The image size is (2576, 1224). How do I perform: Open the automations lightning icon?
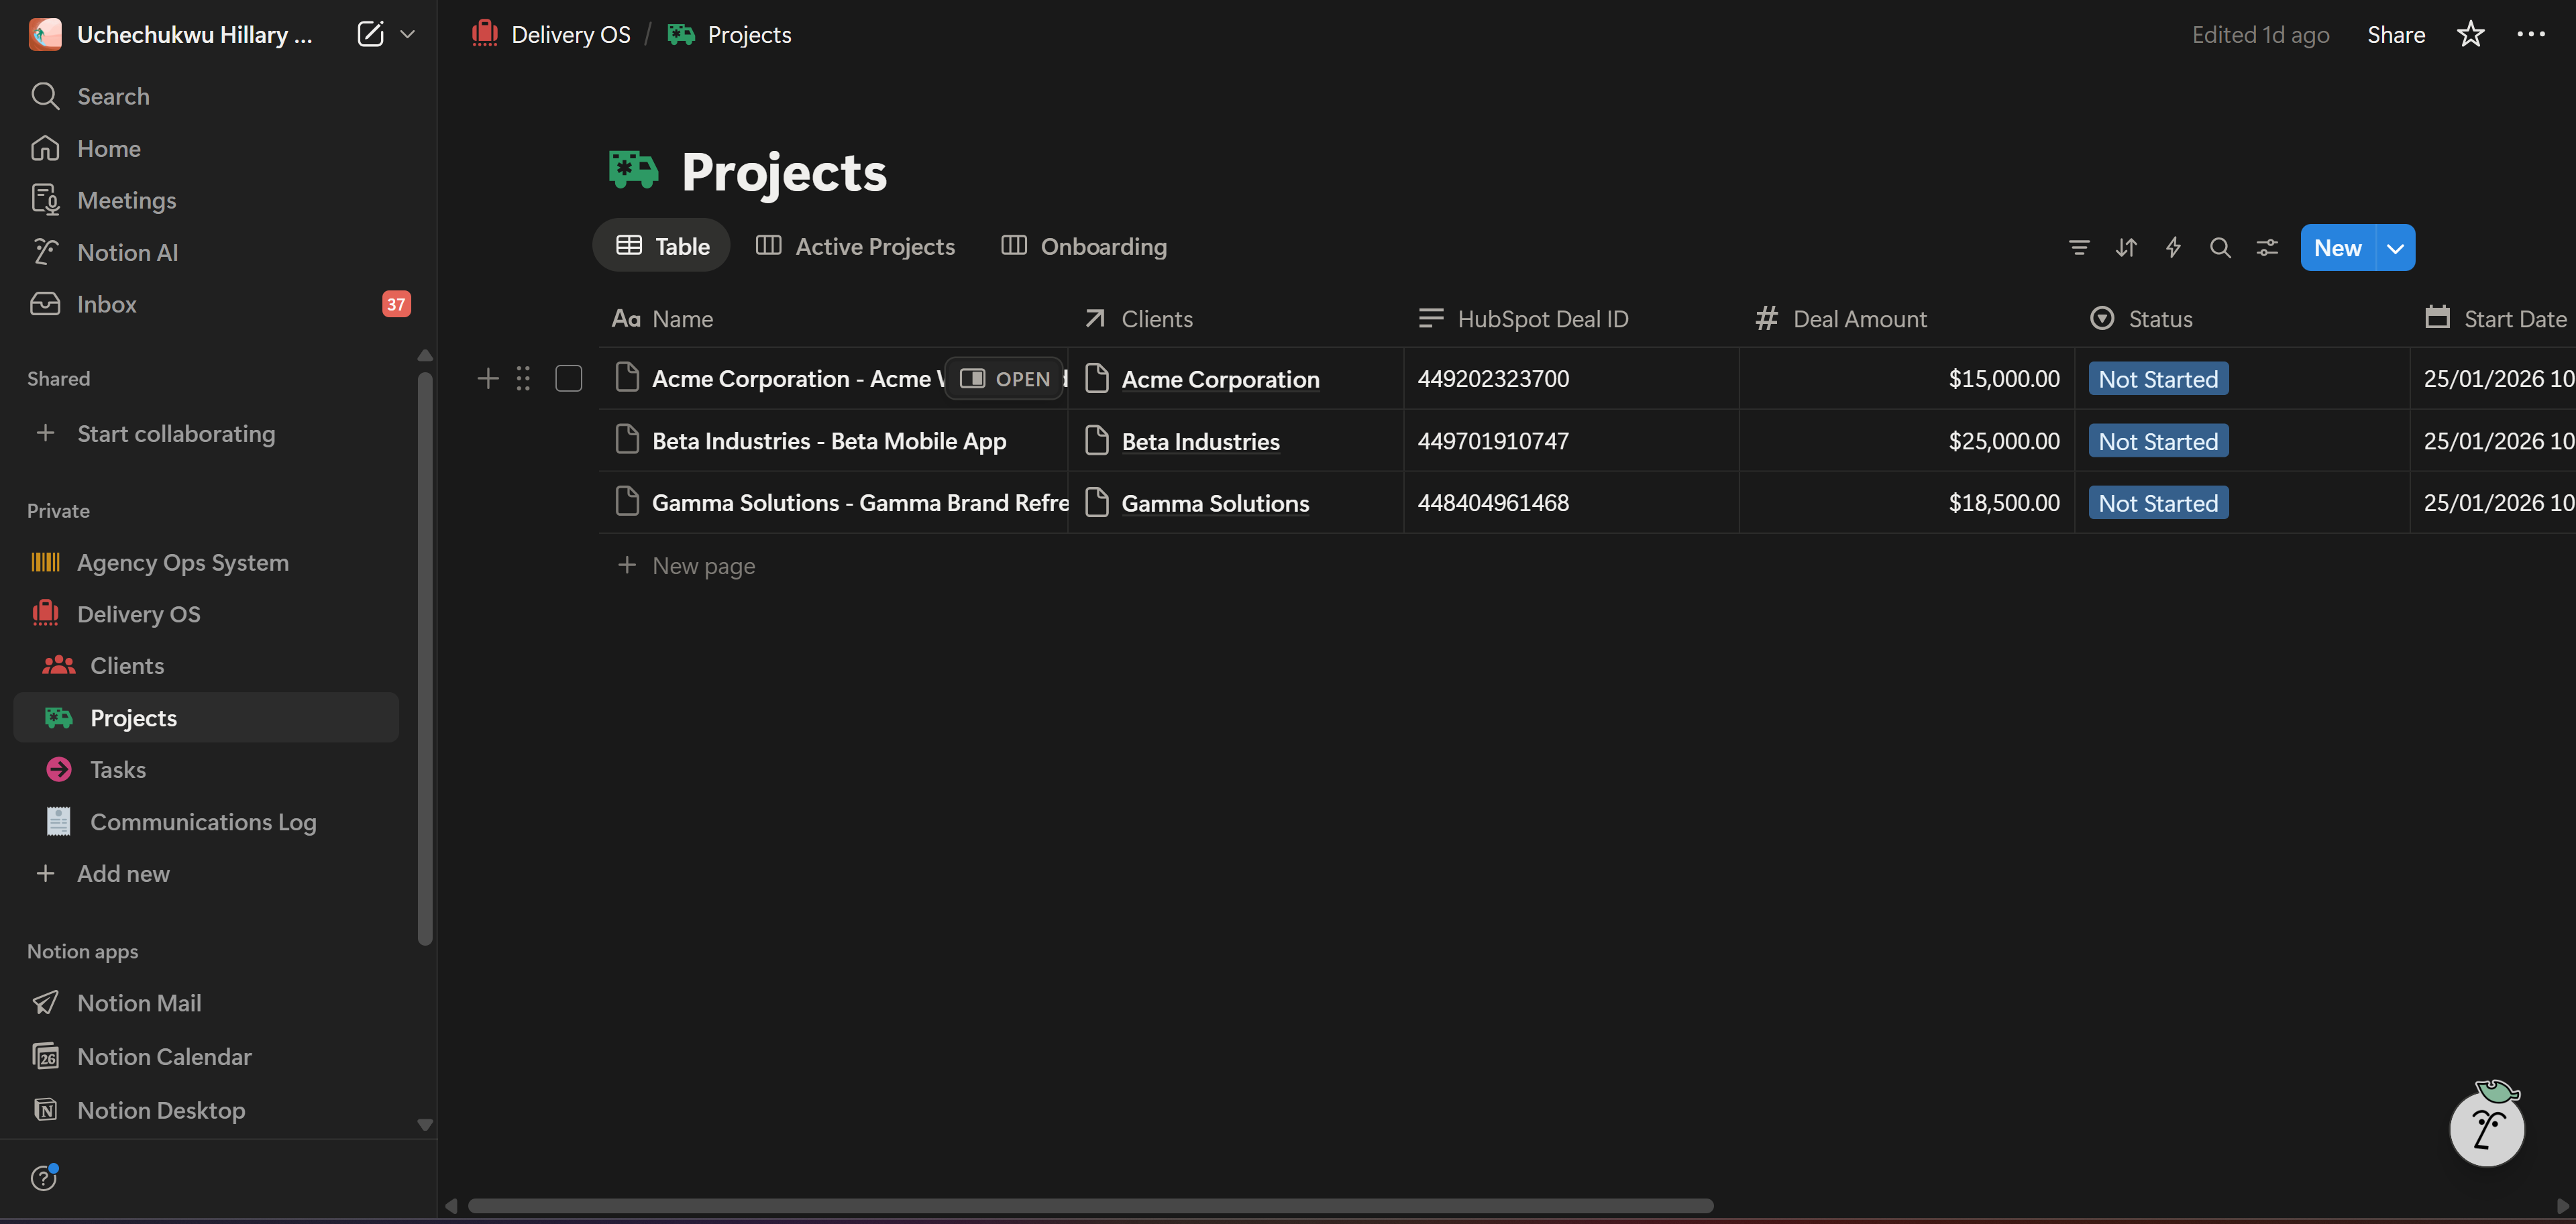pos(2173,247)
